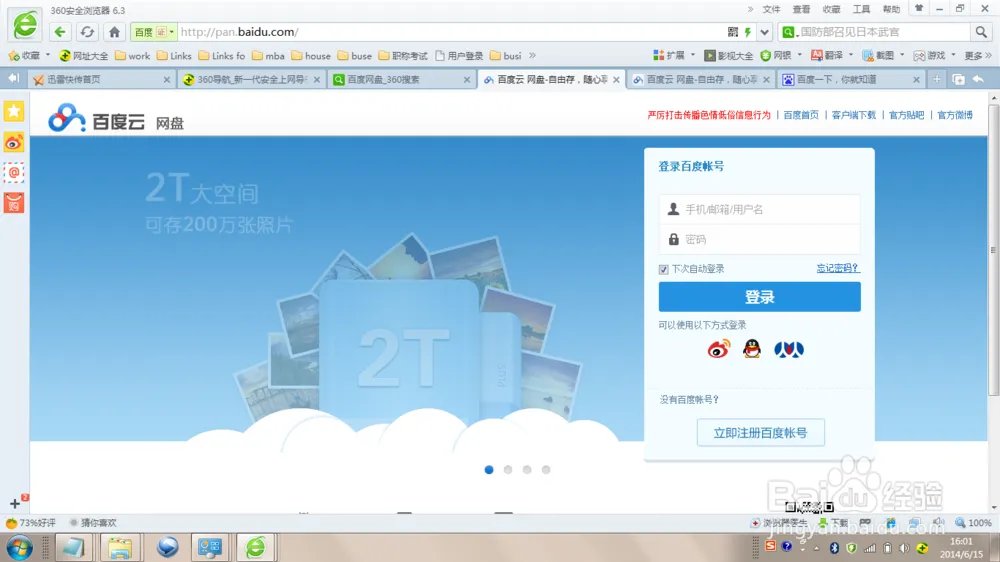Open the 工具 menu
The image size is (1000, 562).
[x=861, y=9]
